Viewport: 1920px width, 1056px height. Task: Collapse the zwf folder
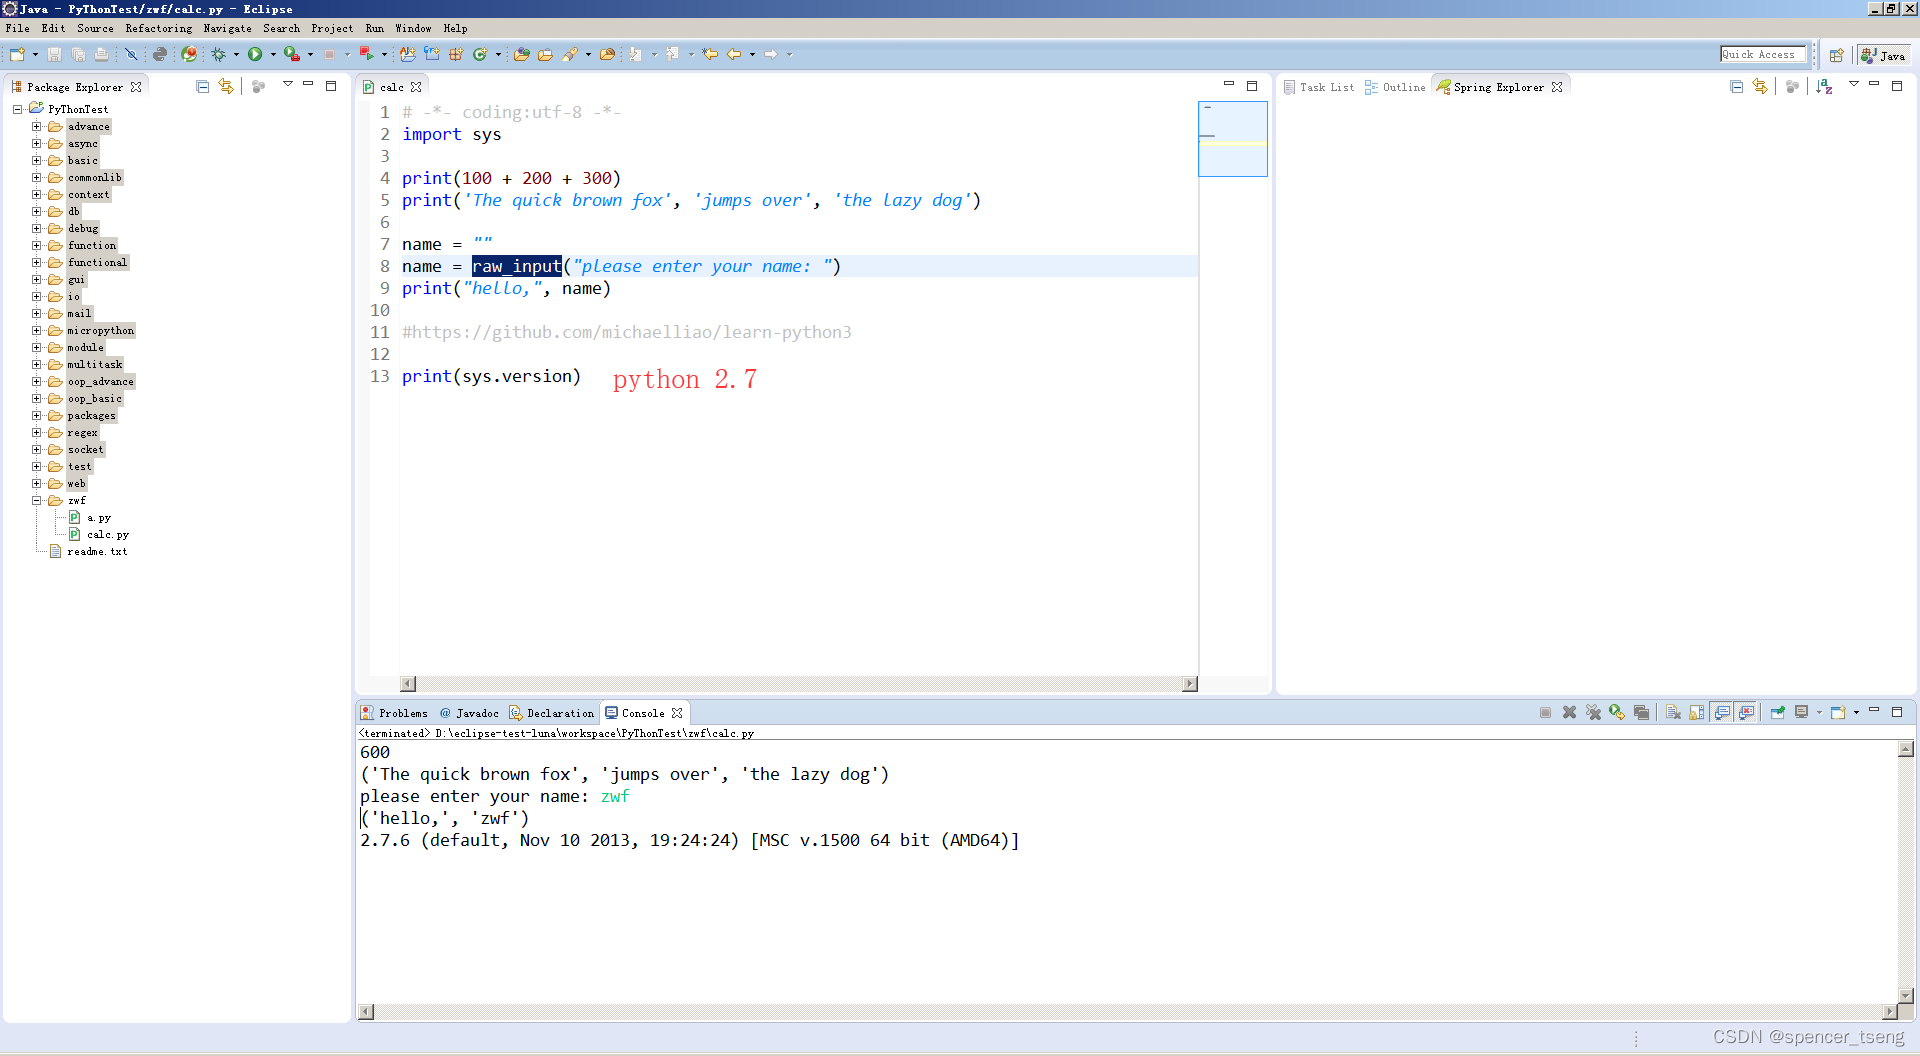[37, 501]
